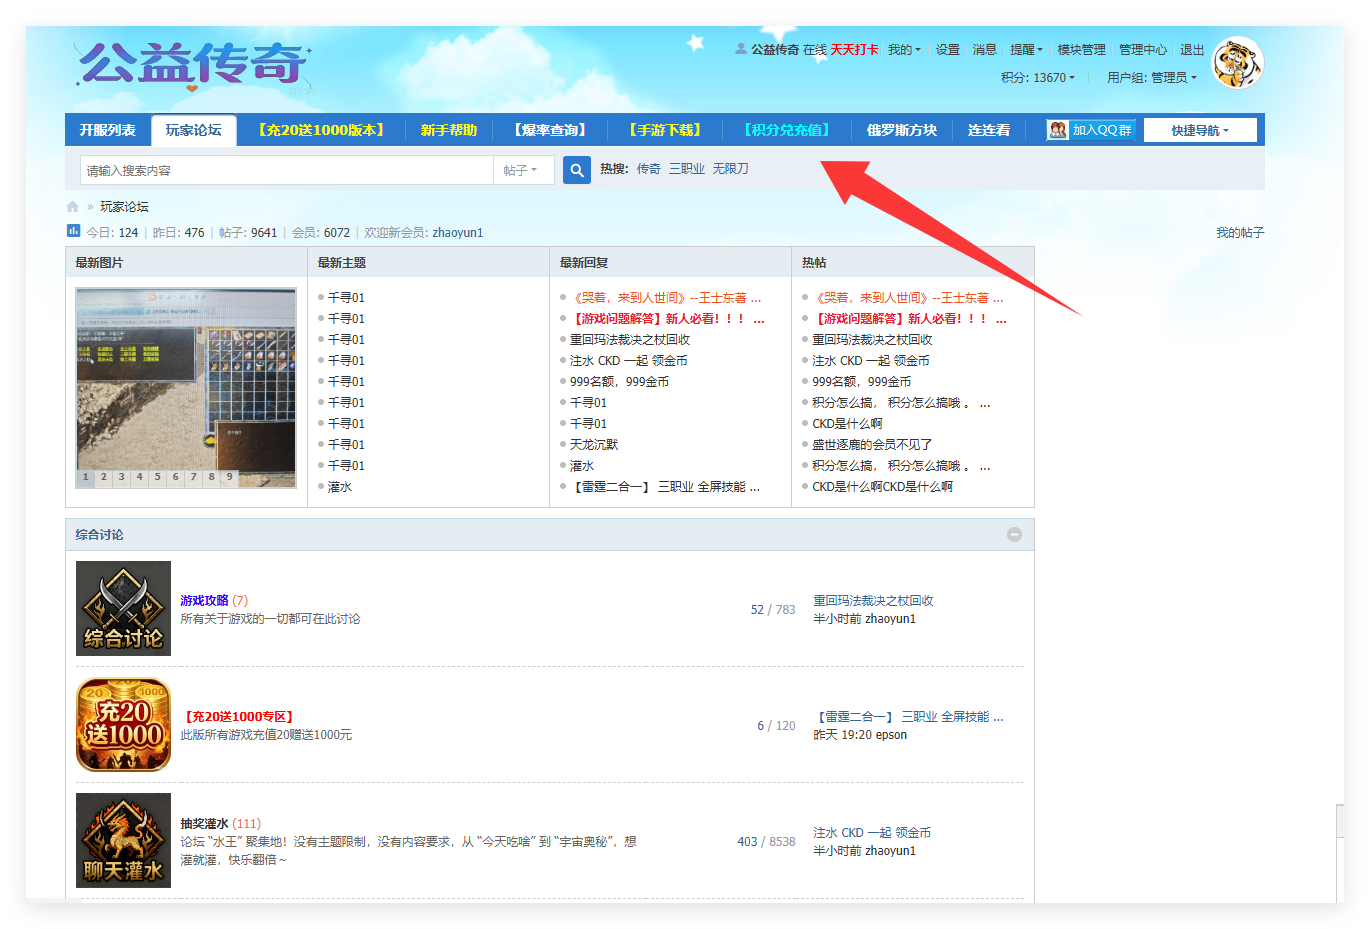1370x929 pixels.
Task: Click the search magnifier icon
Action: coord(576,169)
